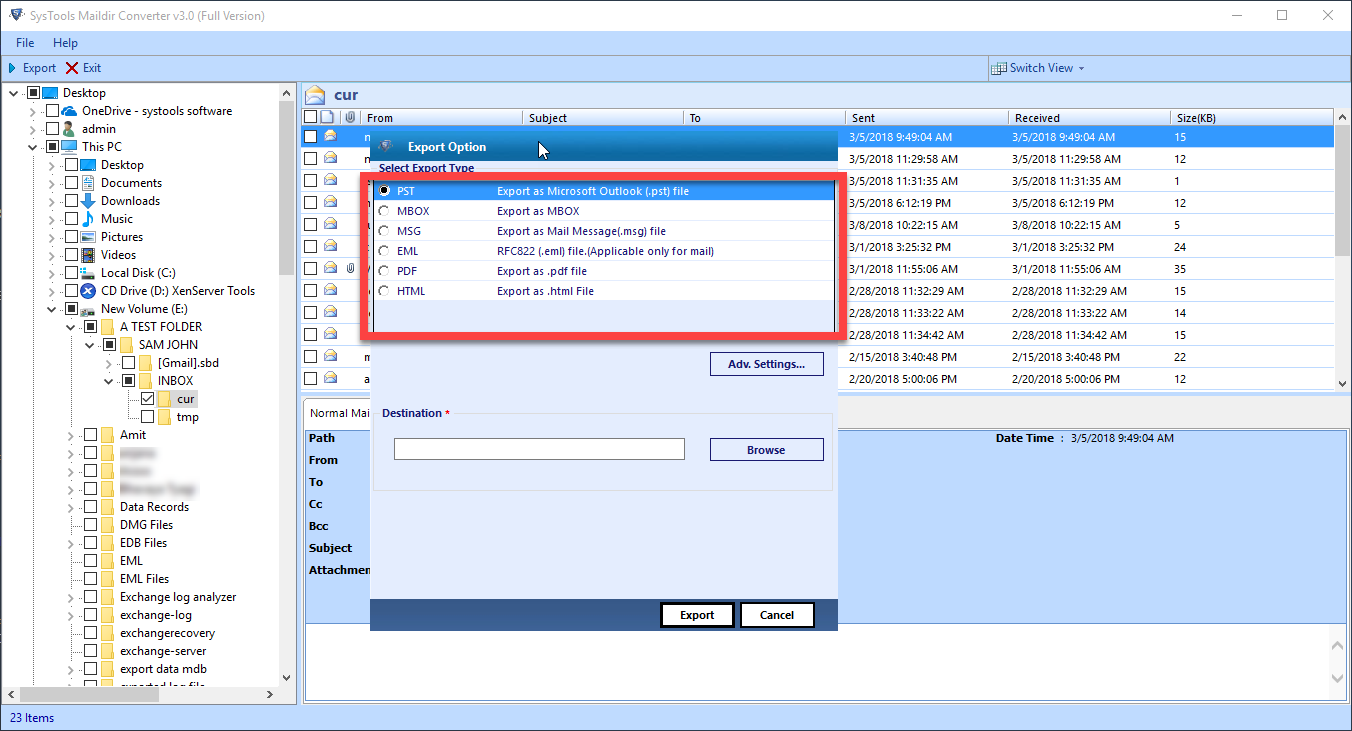Expand the Amit folder node

pyautogui.click(x=71, y=435)
